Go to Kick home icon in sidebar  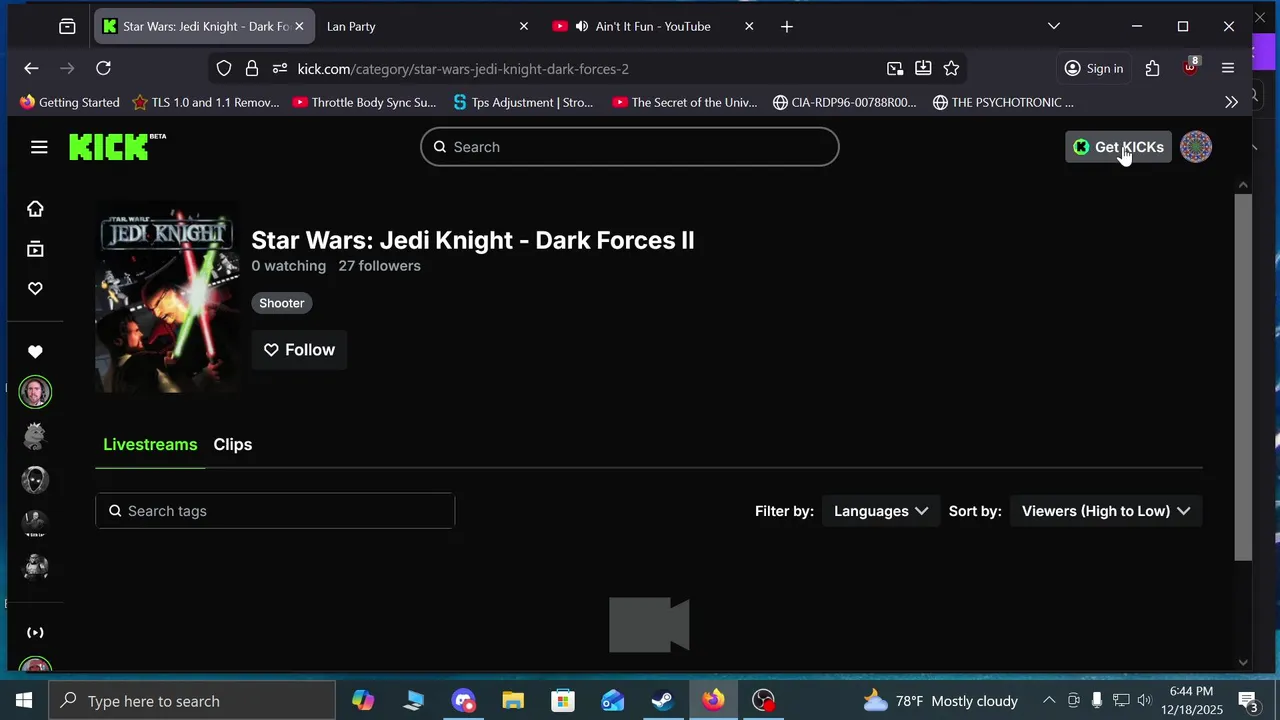click(x=35, y=209)
